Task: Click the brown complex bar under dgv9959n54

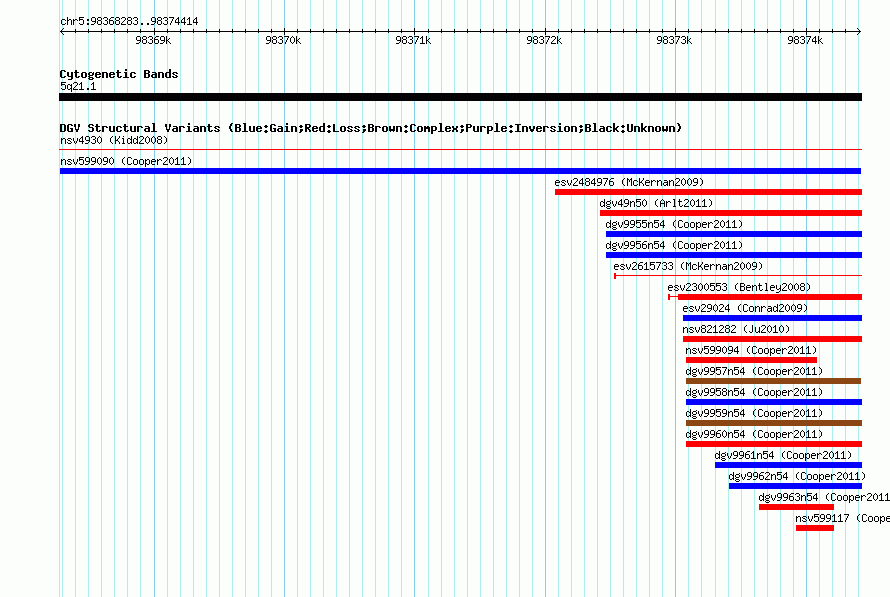Action: (774, 423)
